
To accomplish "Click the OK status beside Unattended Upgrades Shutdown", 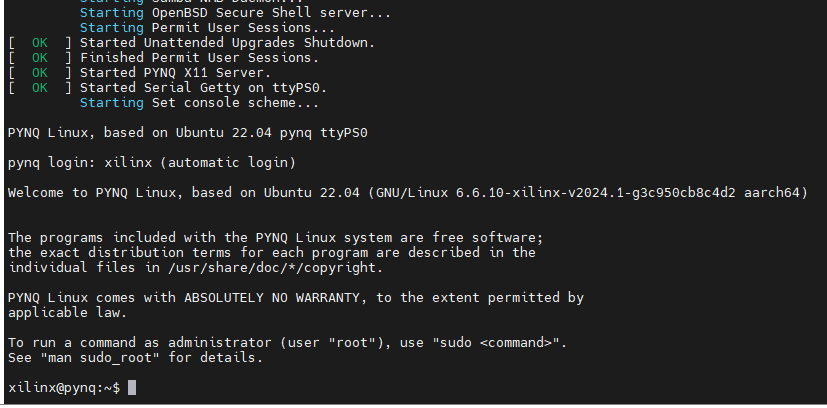I will pyautogui.click(x=39, y=43).
